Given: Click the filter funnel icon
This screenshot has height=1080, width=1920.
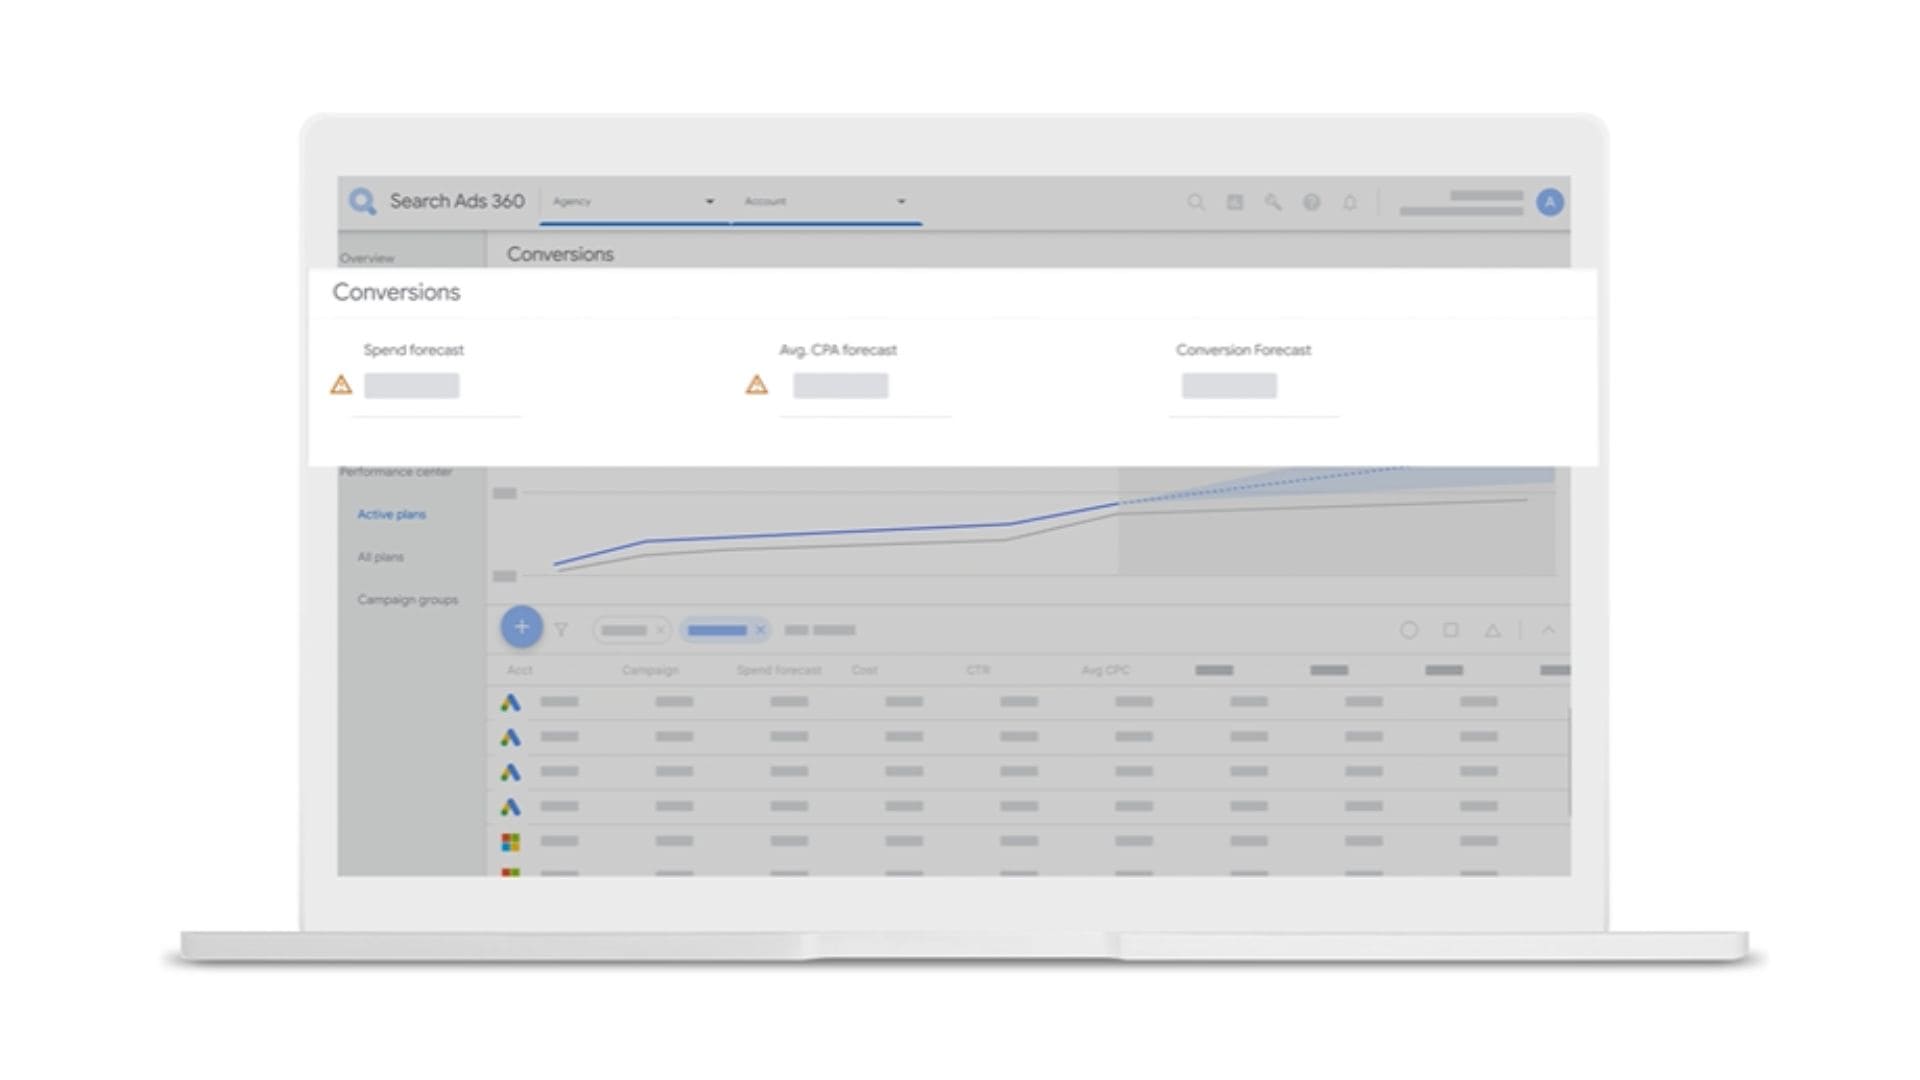Looking at the screenshot, I should (561, 630).
